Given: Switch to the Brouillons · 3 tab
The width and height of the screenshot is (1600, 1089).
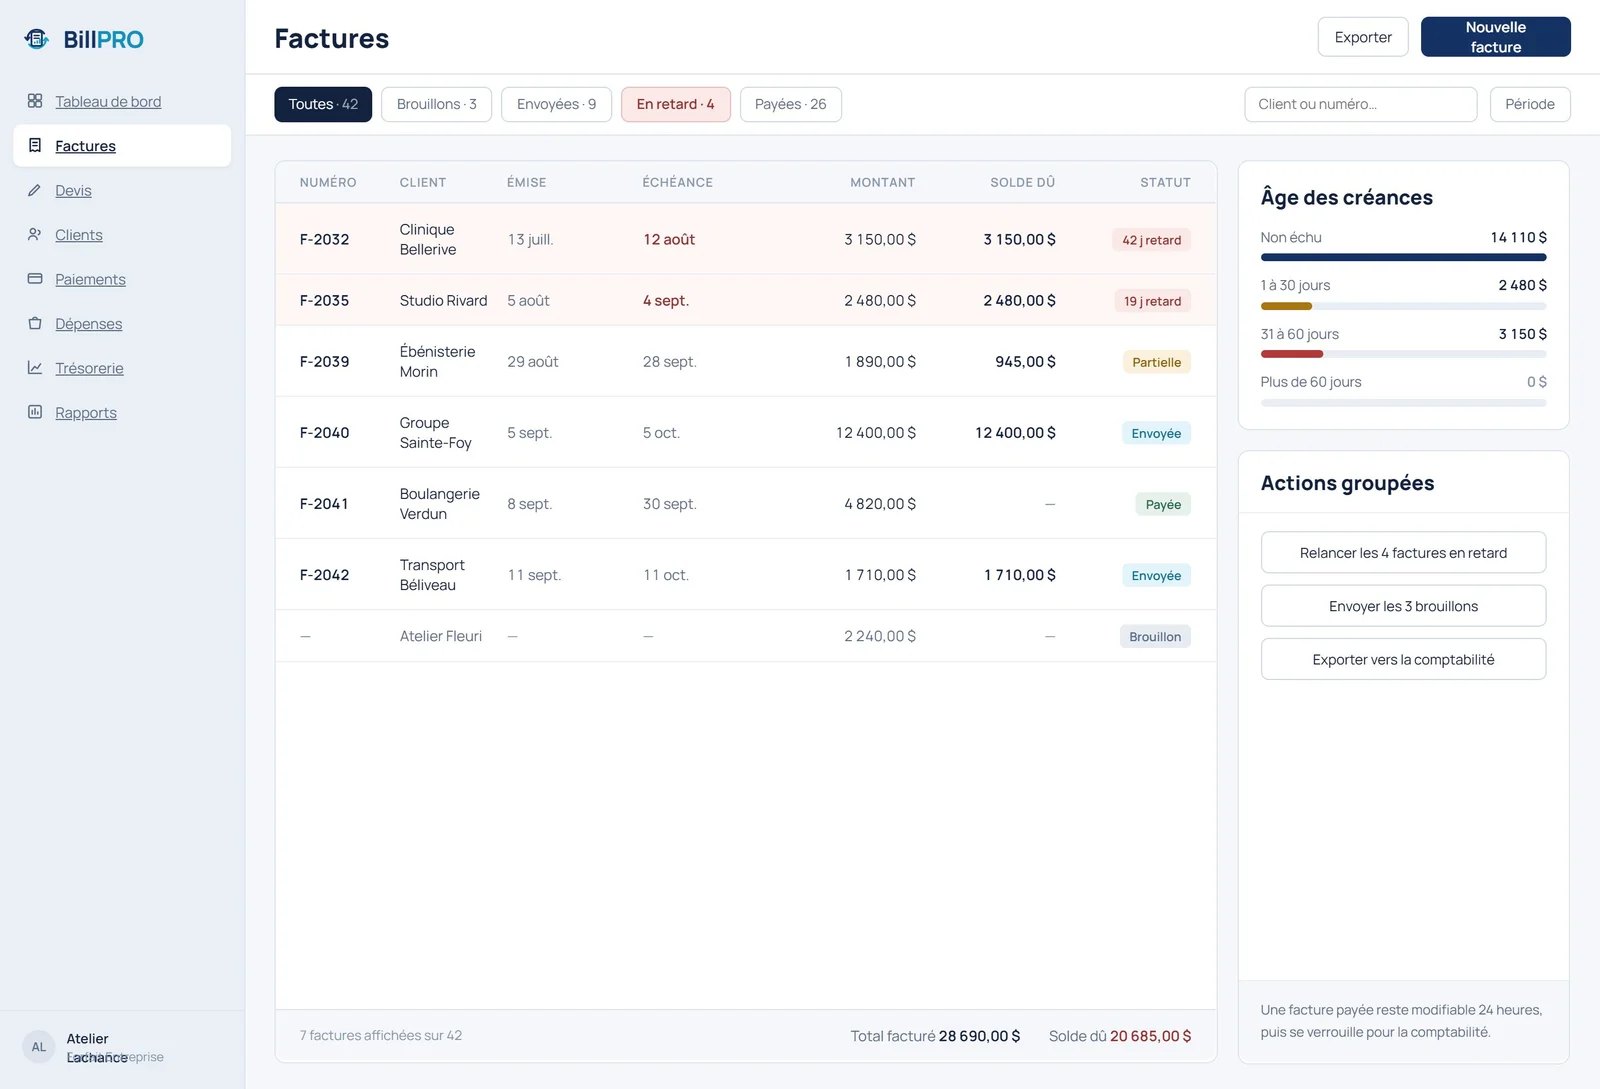Looking at the screenshot, I should [436, 104].
